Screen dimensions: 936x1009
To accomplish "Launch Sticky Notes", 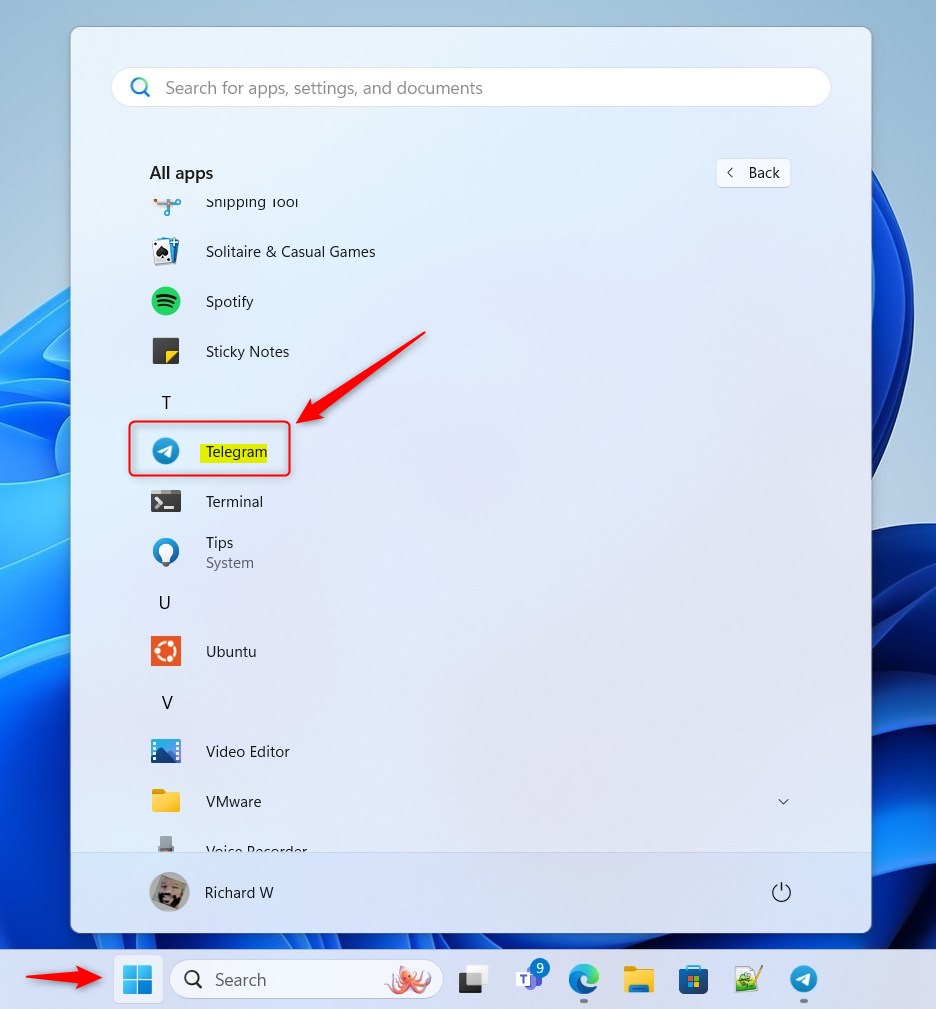I will pos(247,351).
